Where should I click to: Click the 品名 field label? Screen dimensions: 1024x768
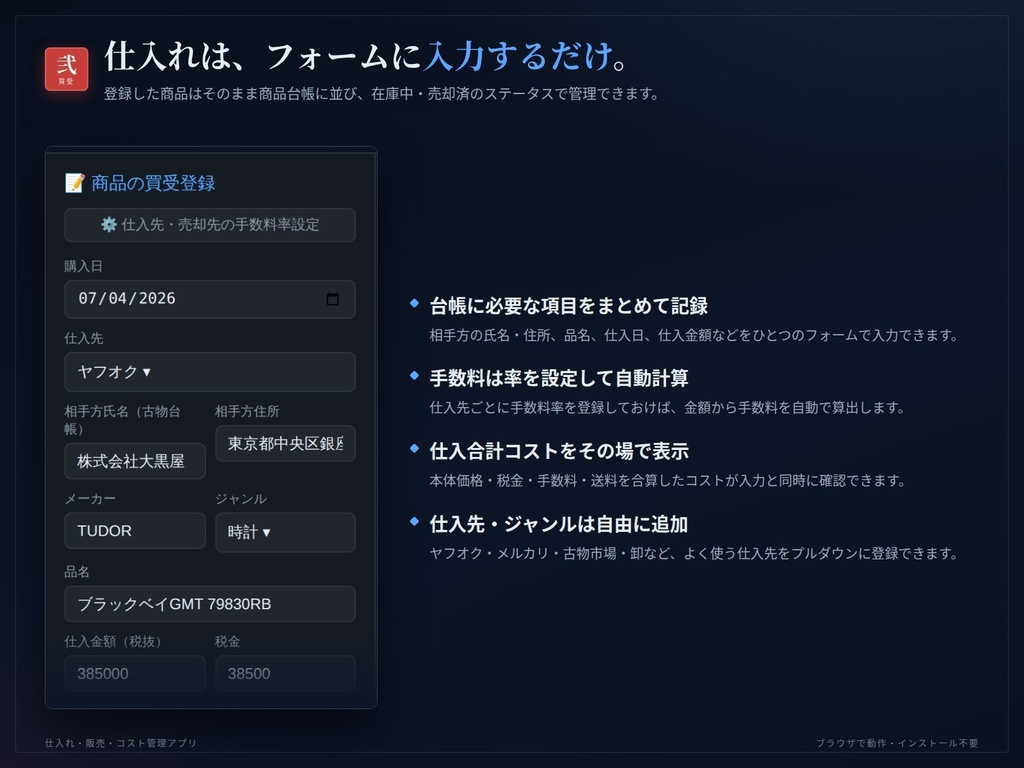pos(77,572)
